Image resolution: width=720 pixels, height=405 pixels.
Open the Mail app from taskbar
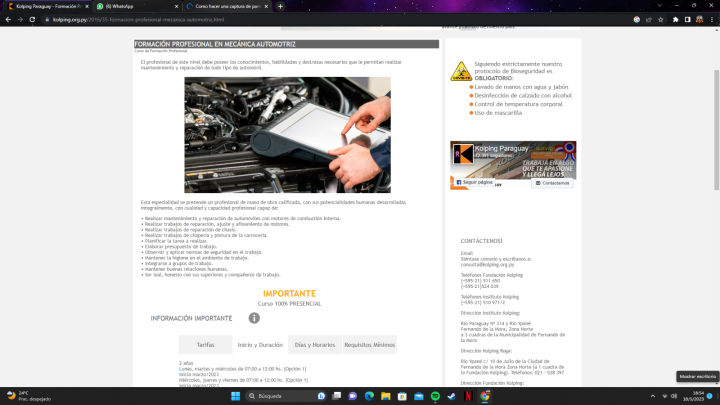[419, 396]
